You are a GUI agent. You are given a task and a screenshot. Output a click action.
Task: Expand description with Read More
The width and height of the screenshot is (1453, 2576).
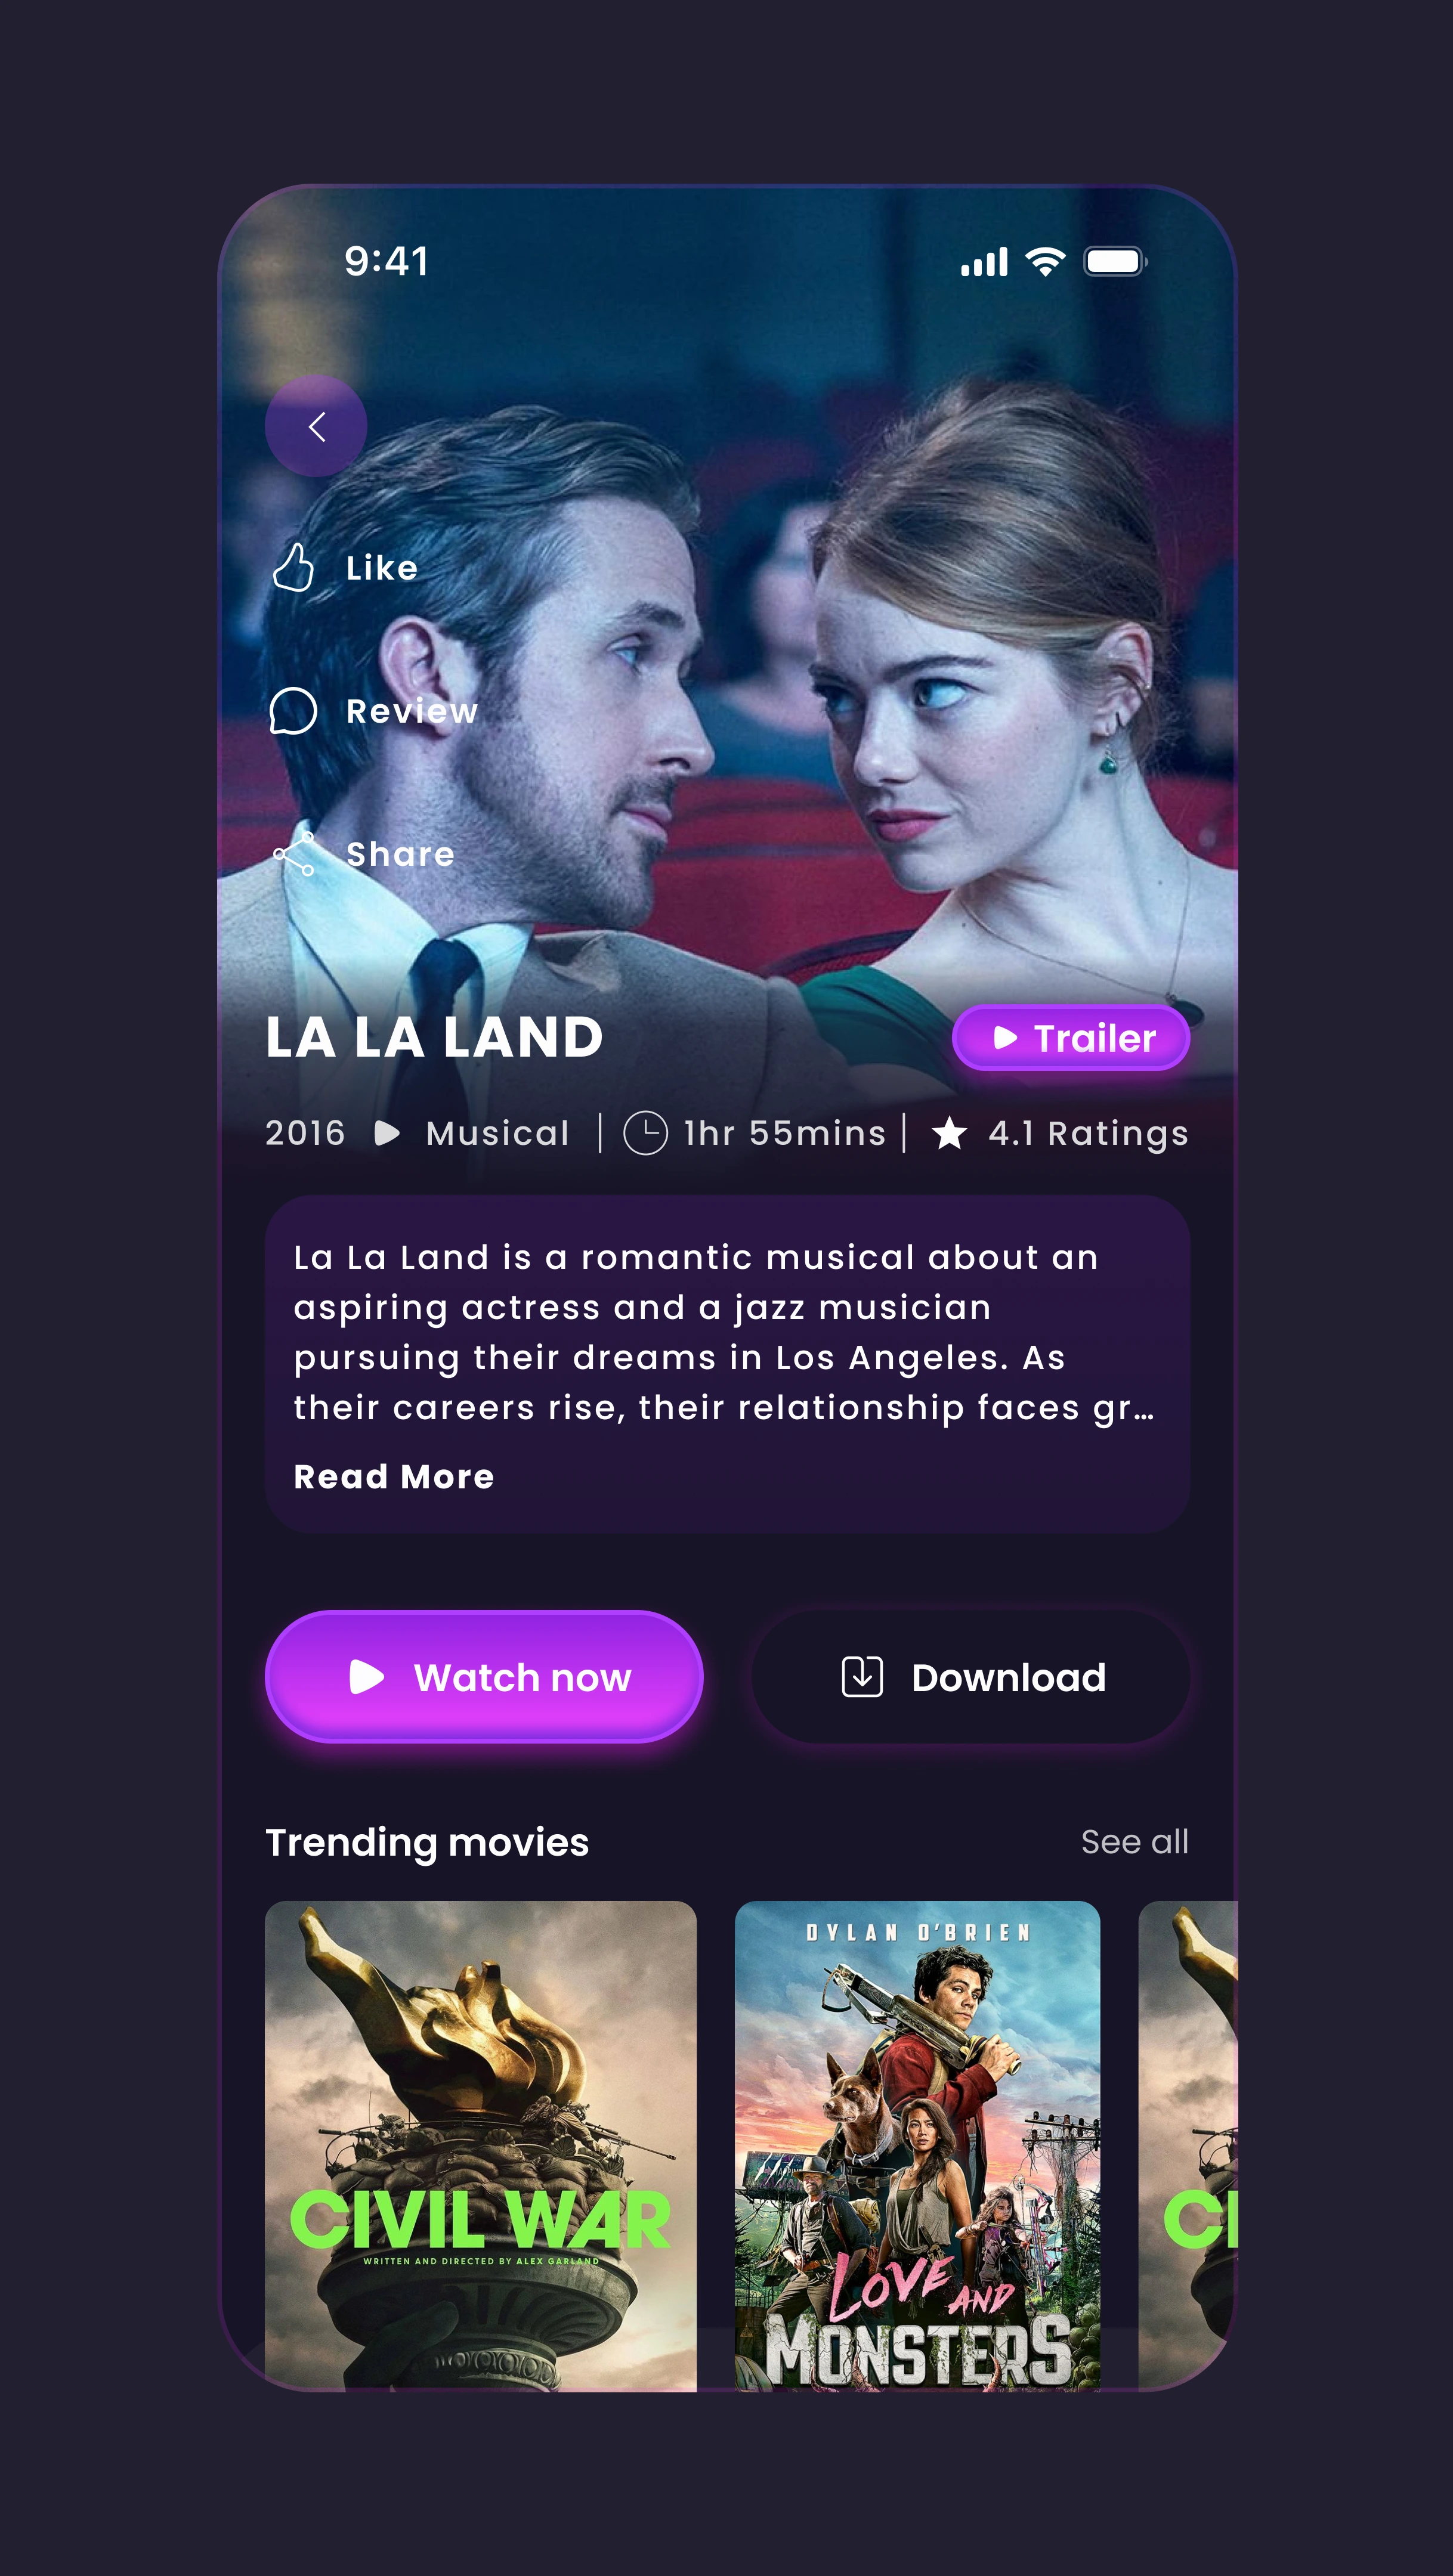point(394,1476)
